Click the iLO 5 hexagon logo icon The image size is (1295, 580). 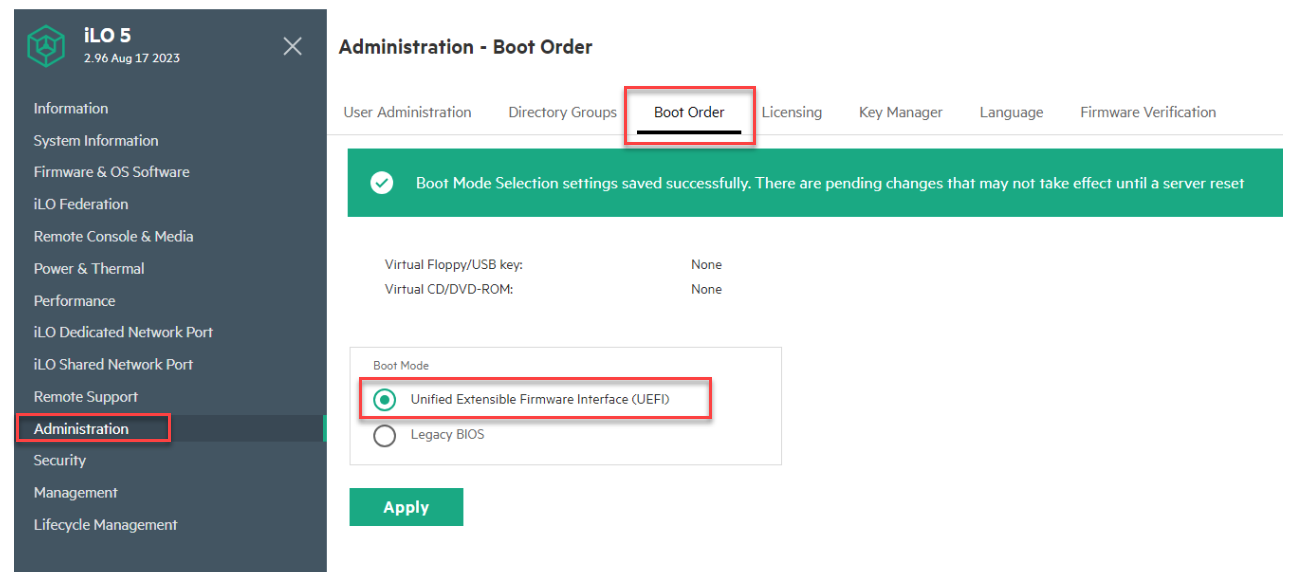point(45,46)
